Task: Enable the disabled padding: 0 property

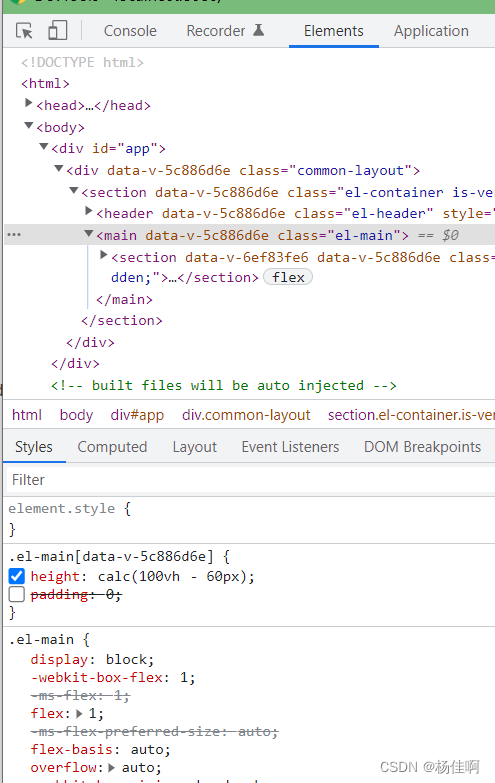Action: [x=16, y=594]
